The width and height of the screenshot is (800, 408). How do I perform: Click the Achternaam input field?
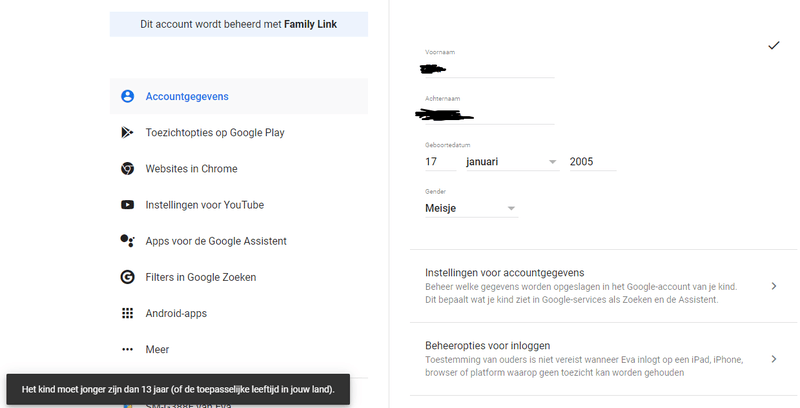tap(489, 115)
